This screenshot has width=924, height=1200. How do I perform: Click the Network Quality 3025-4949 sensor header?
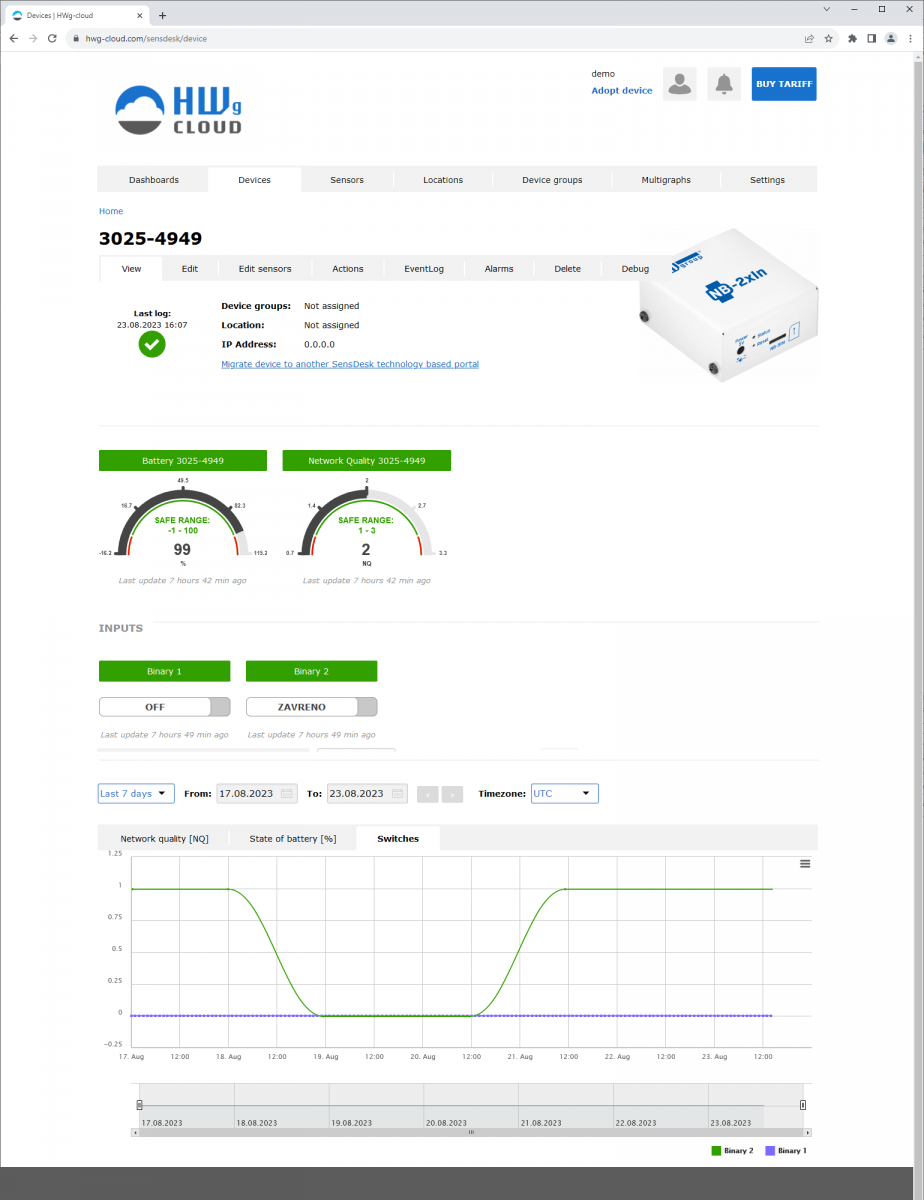coord(367,461)
